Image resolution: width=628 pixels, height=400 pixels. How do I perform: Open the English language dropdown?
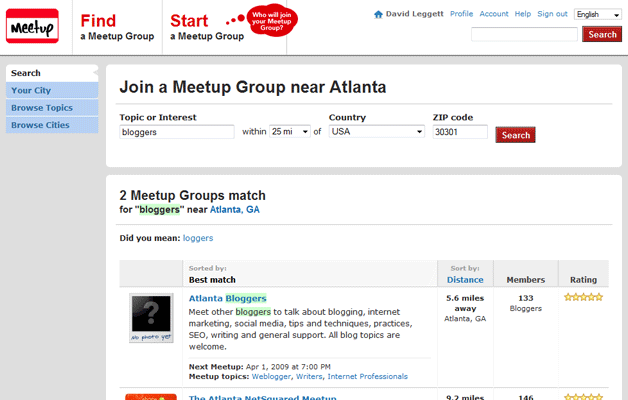(598, 14)
